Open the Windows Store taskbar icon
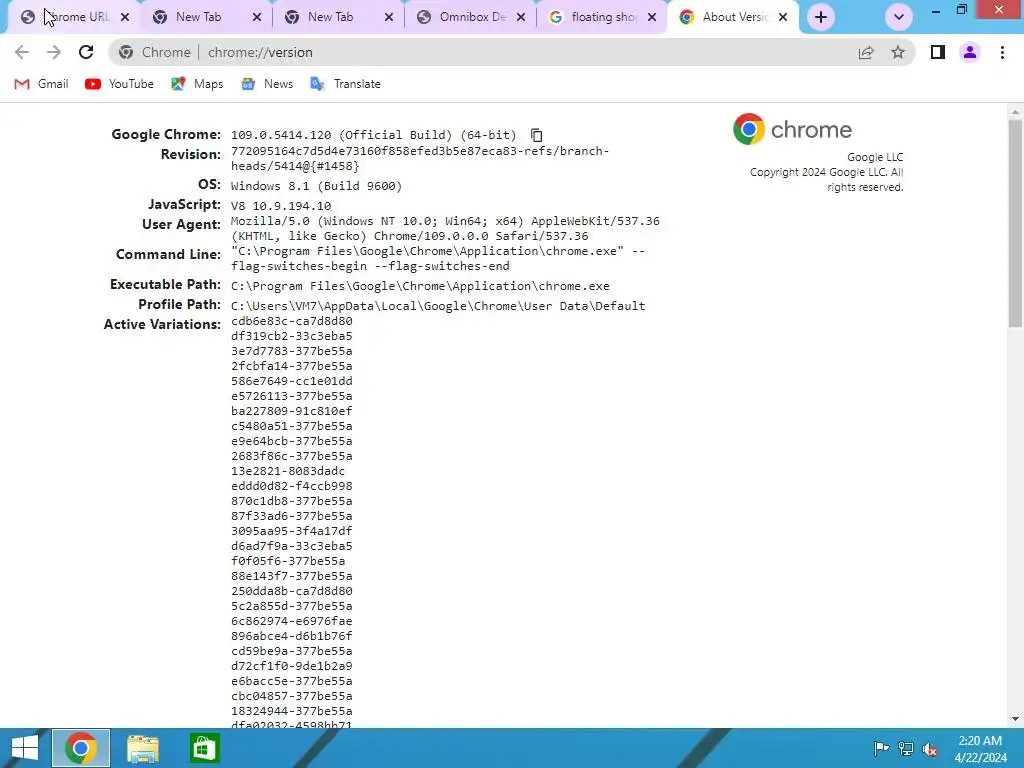The width and height of the screenshot is (1024, 768). (204, 748)
